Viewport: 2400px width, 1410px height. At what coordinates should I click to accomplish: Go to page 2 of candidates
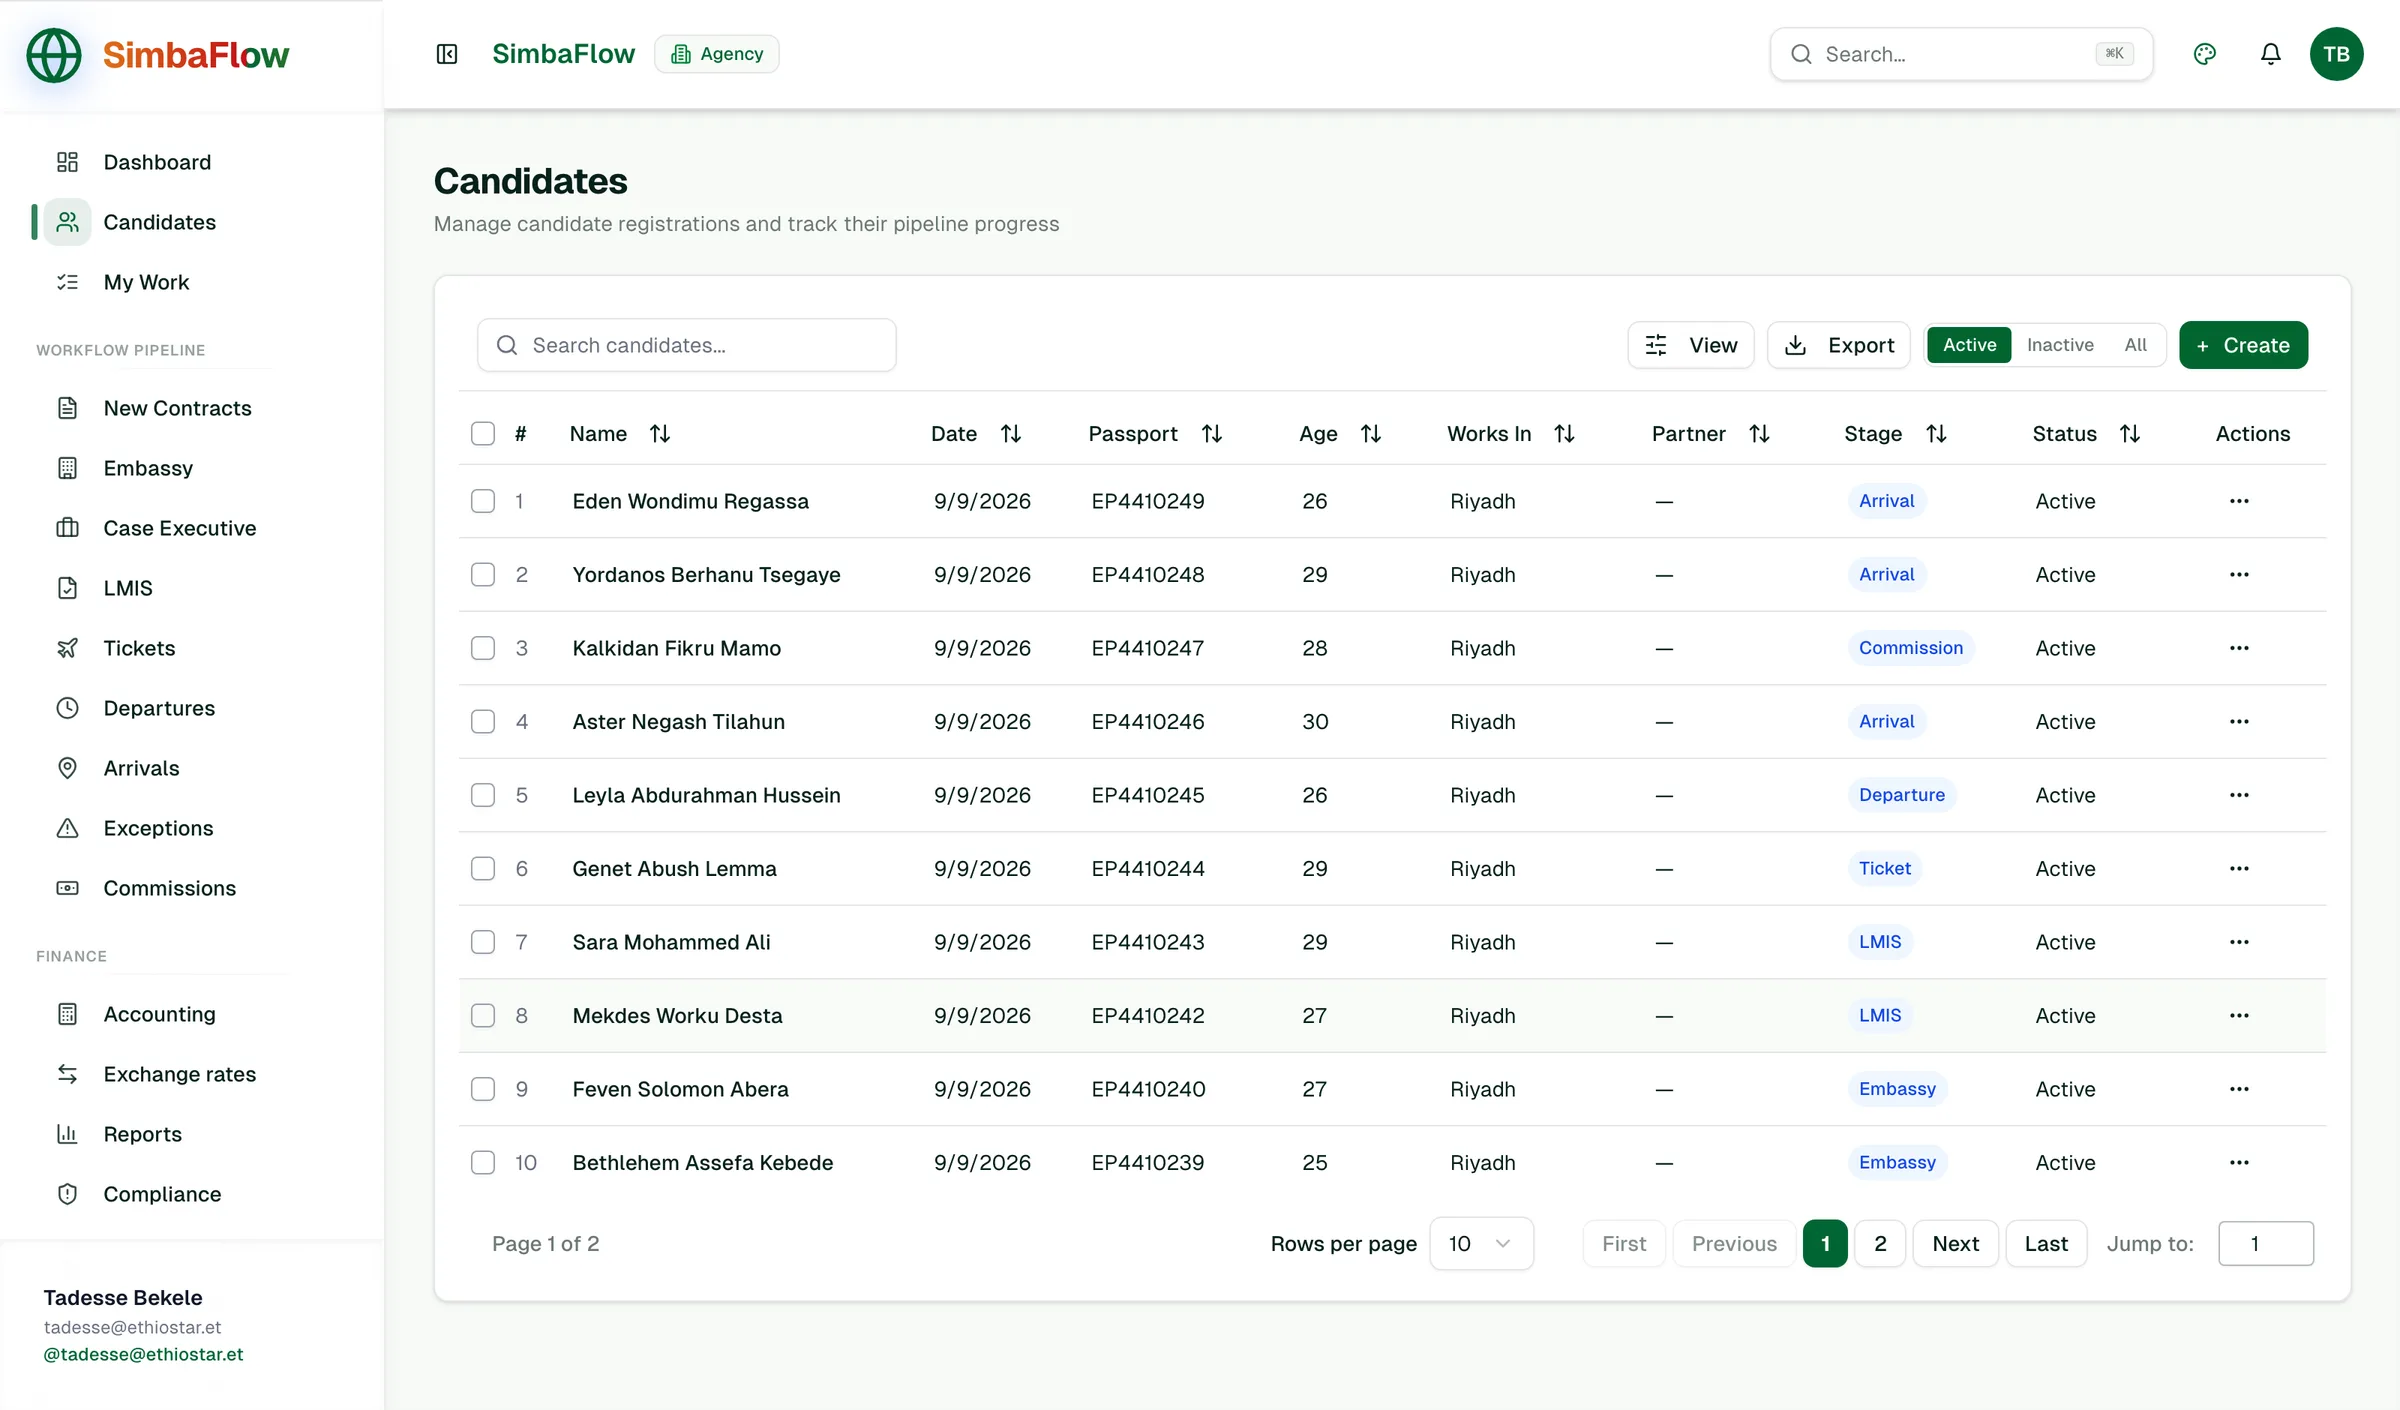[1880, 1243]
